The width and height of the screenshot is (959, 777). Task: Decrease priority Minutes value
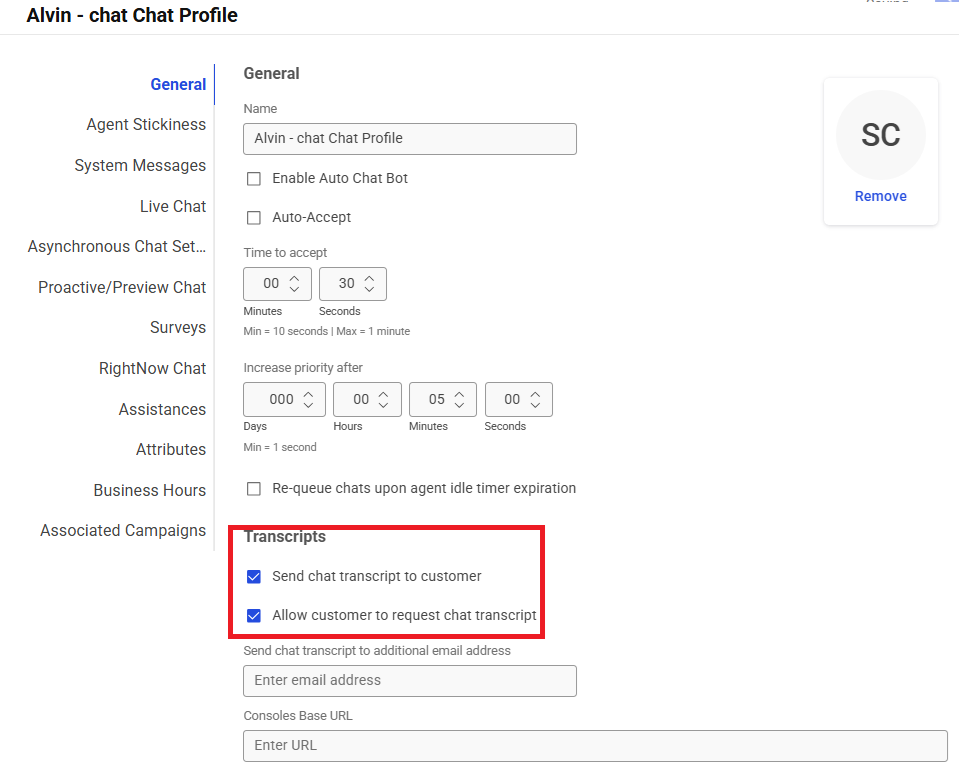(x=459, y=404)
